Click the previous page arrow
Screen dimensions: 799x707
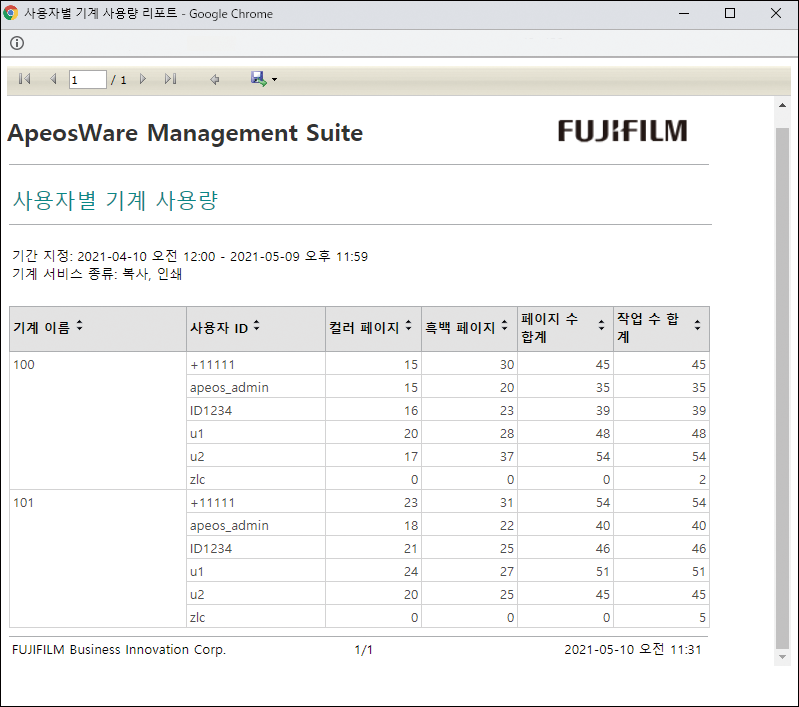pyautogui.click(x=53, y=79)
